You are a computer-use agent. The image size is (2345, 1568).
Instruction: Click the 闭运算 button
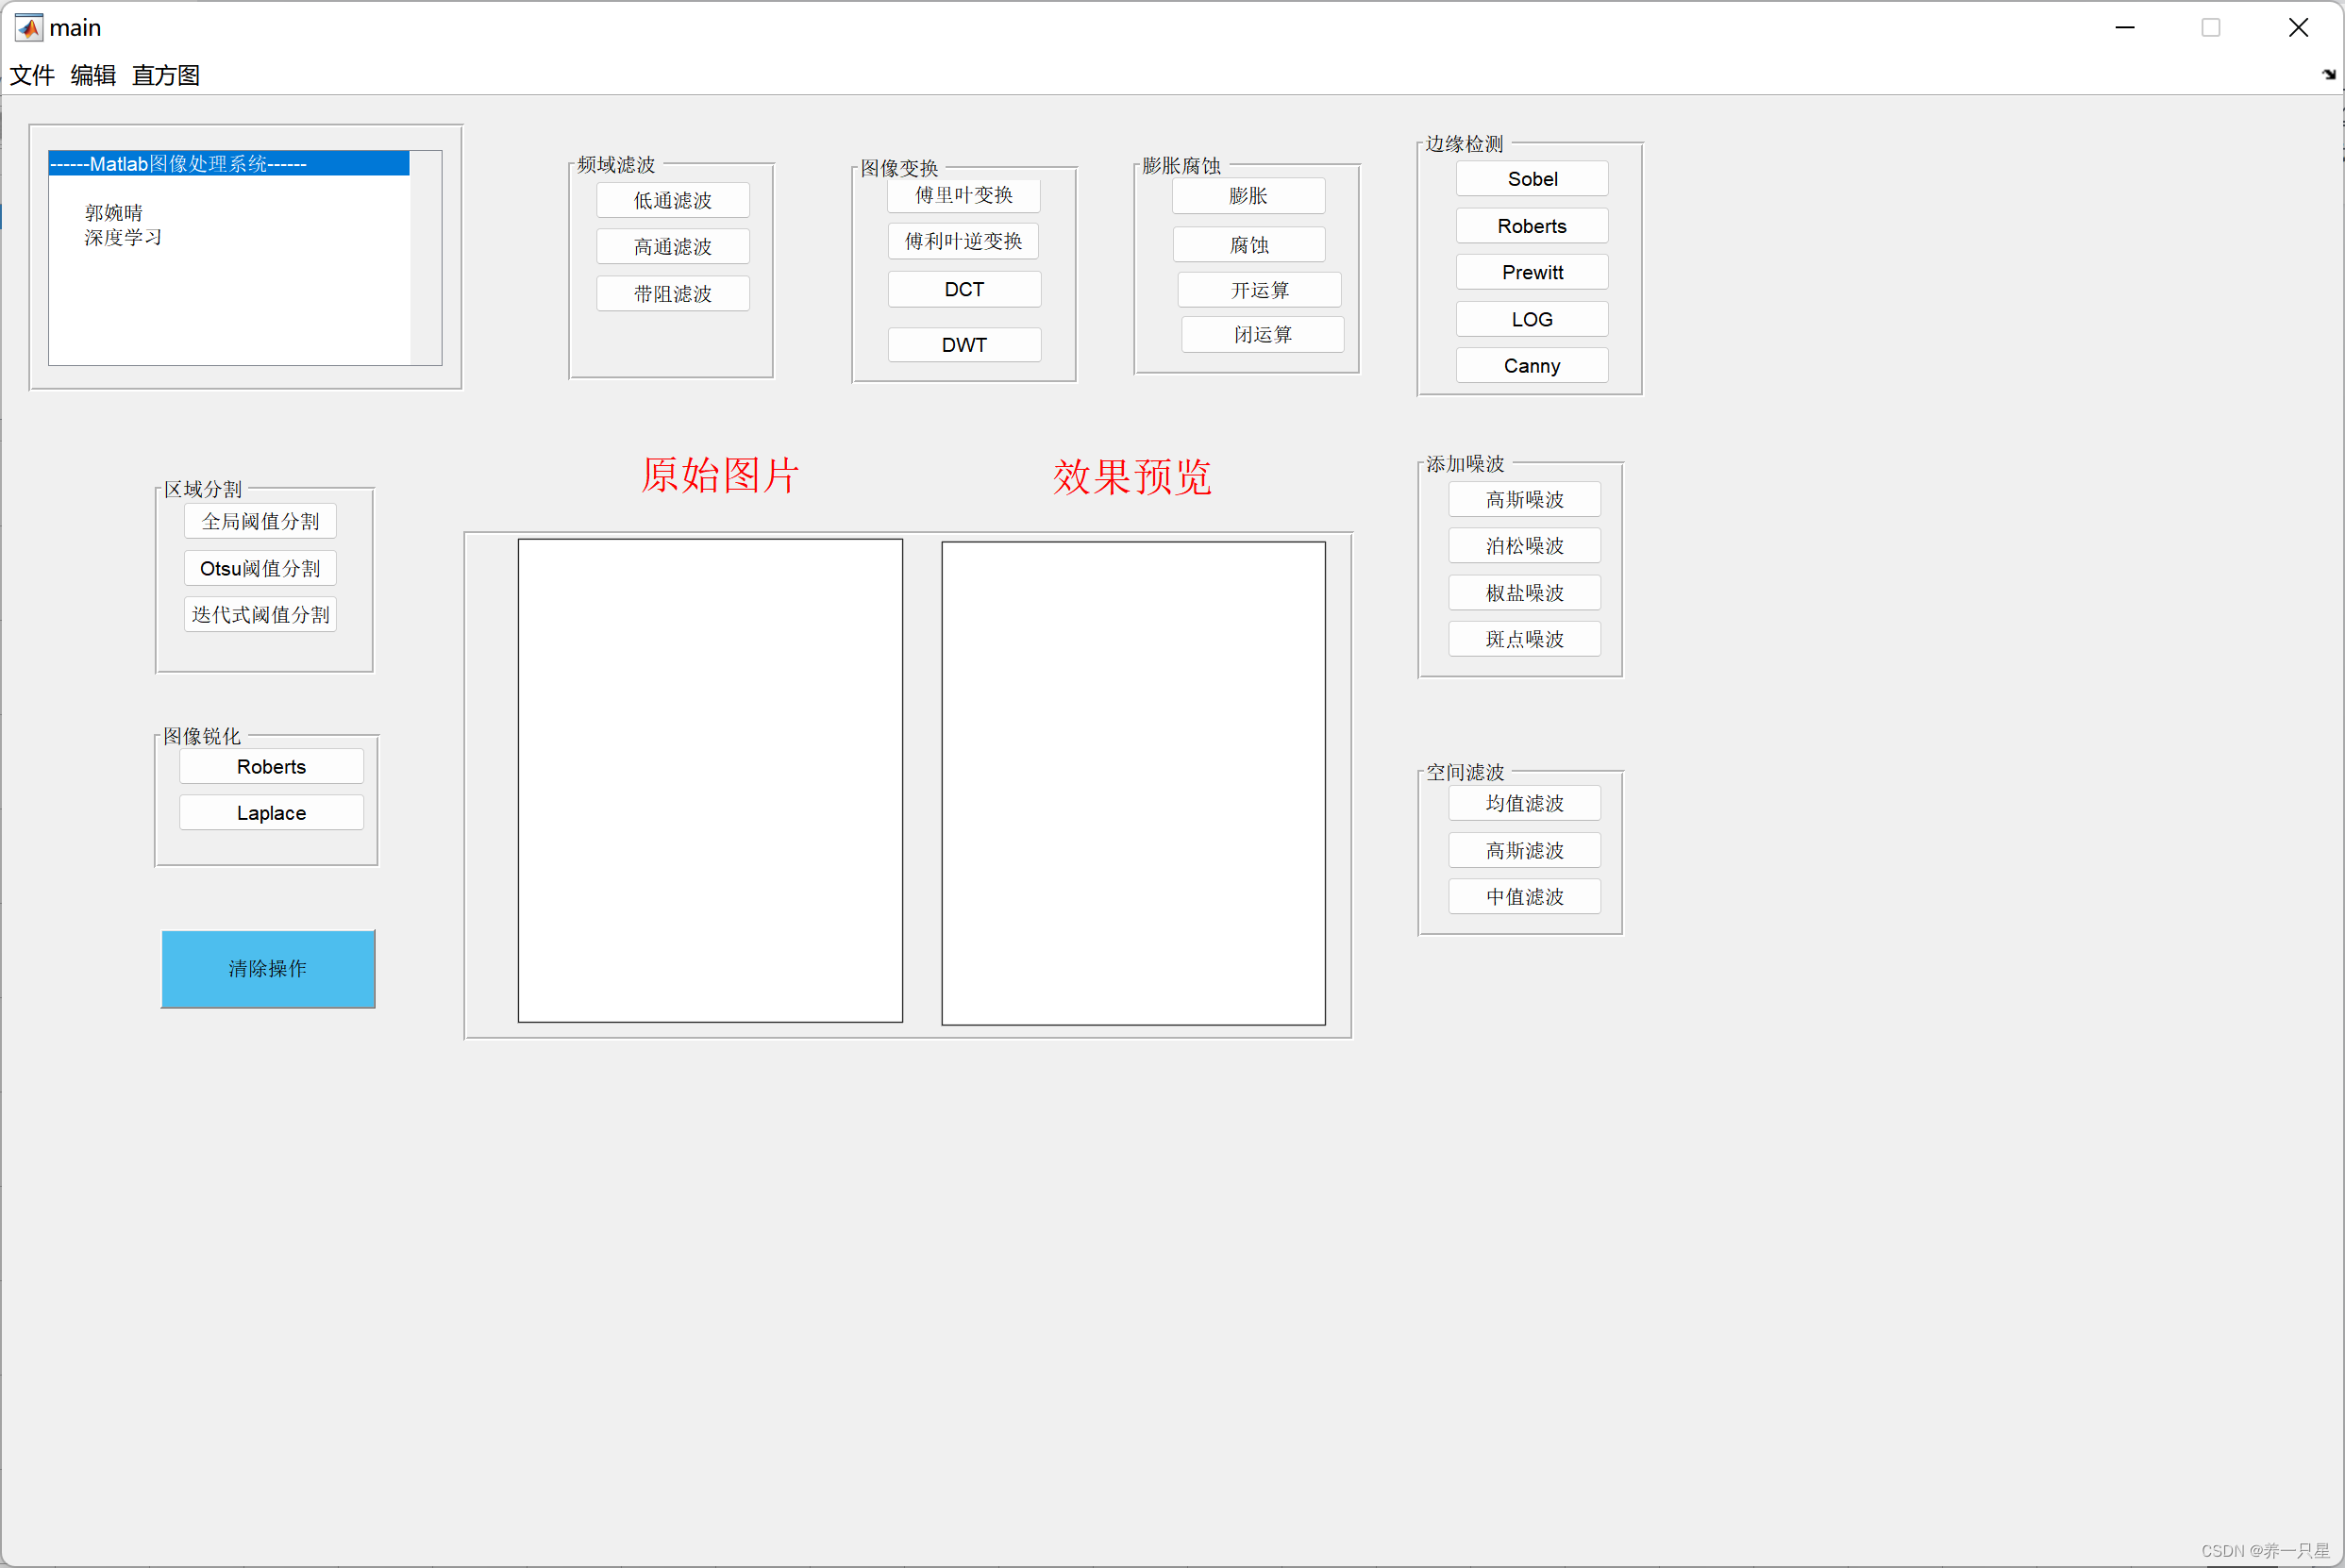(1262, 335)
